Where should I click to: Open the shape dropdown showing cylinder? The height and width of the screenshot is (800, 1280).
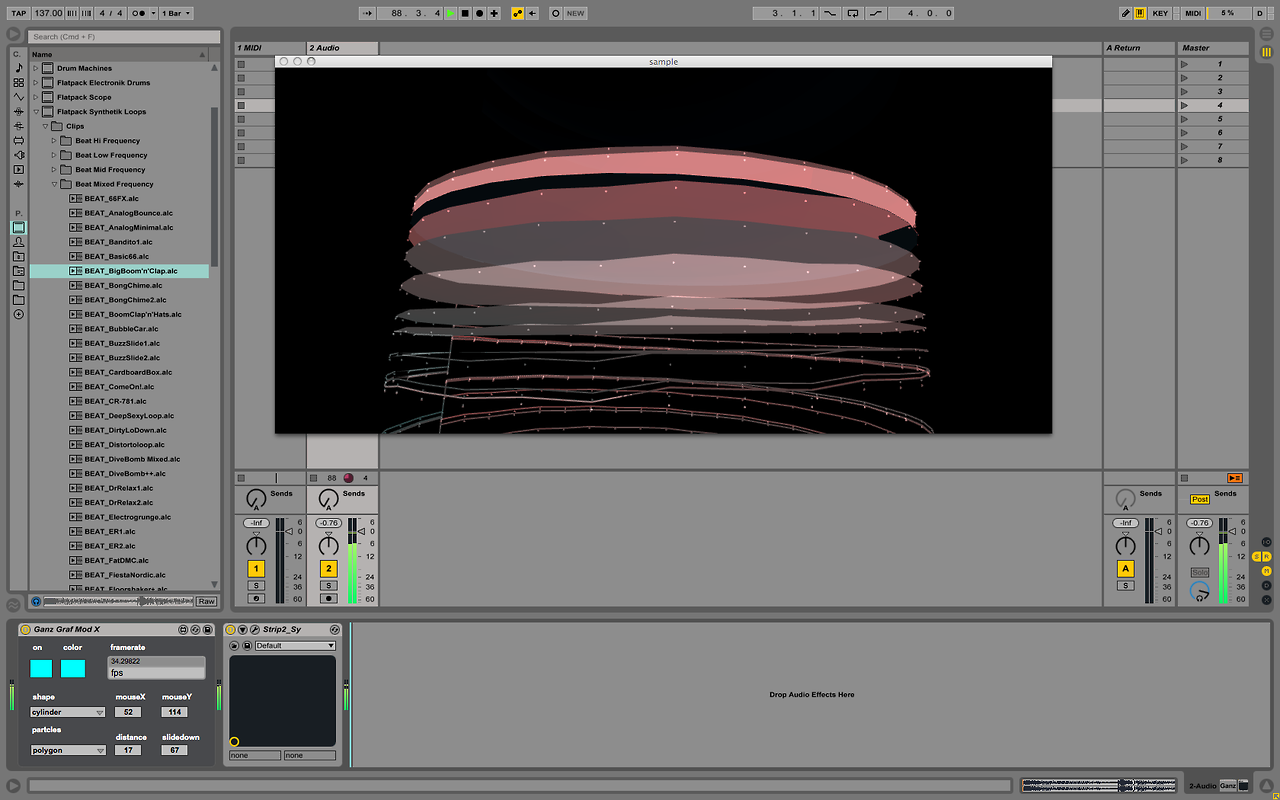tap(65, 711)
